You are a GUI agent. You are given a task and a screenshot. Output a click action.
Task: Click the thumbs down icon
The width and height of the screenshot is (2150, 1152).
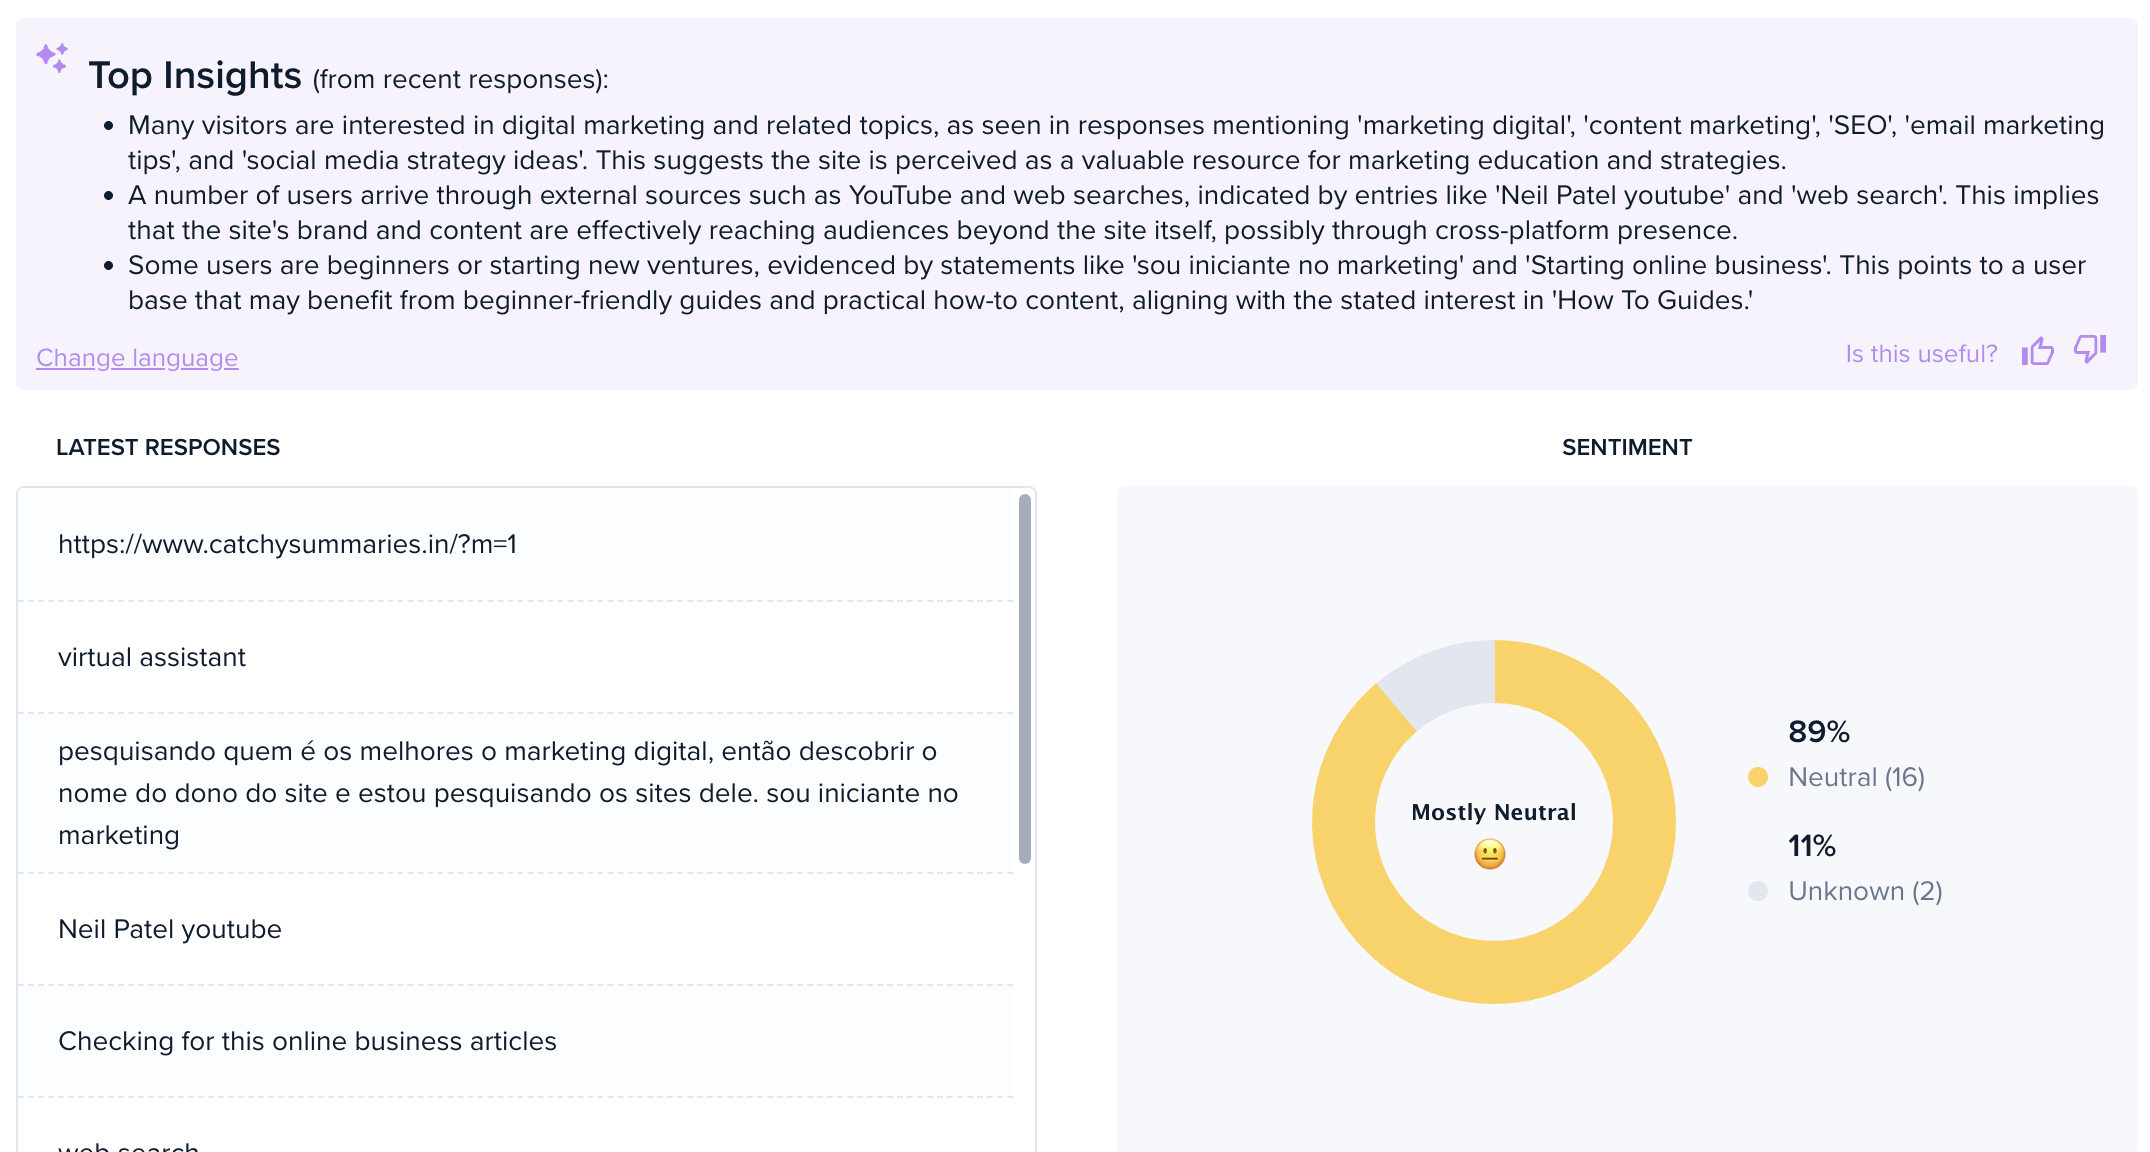[2089, 350]
